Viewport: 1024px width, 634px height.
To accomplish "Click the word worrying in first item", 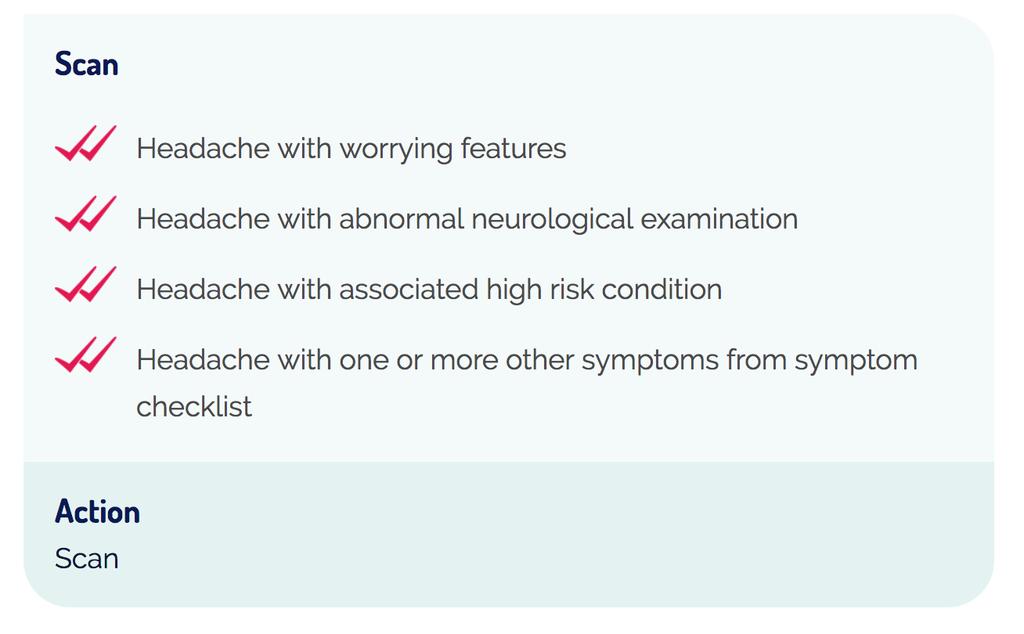I will [x=396, y=150].
